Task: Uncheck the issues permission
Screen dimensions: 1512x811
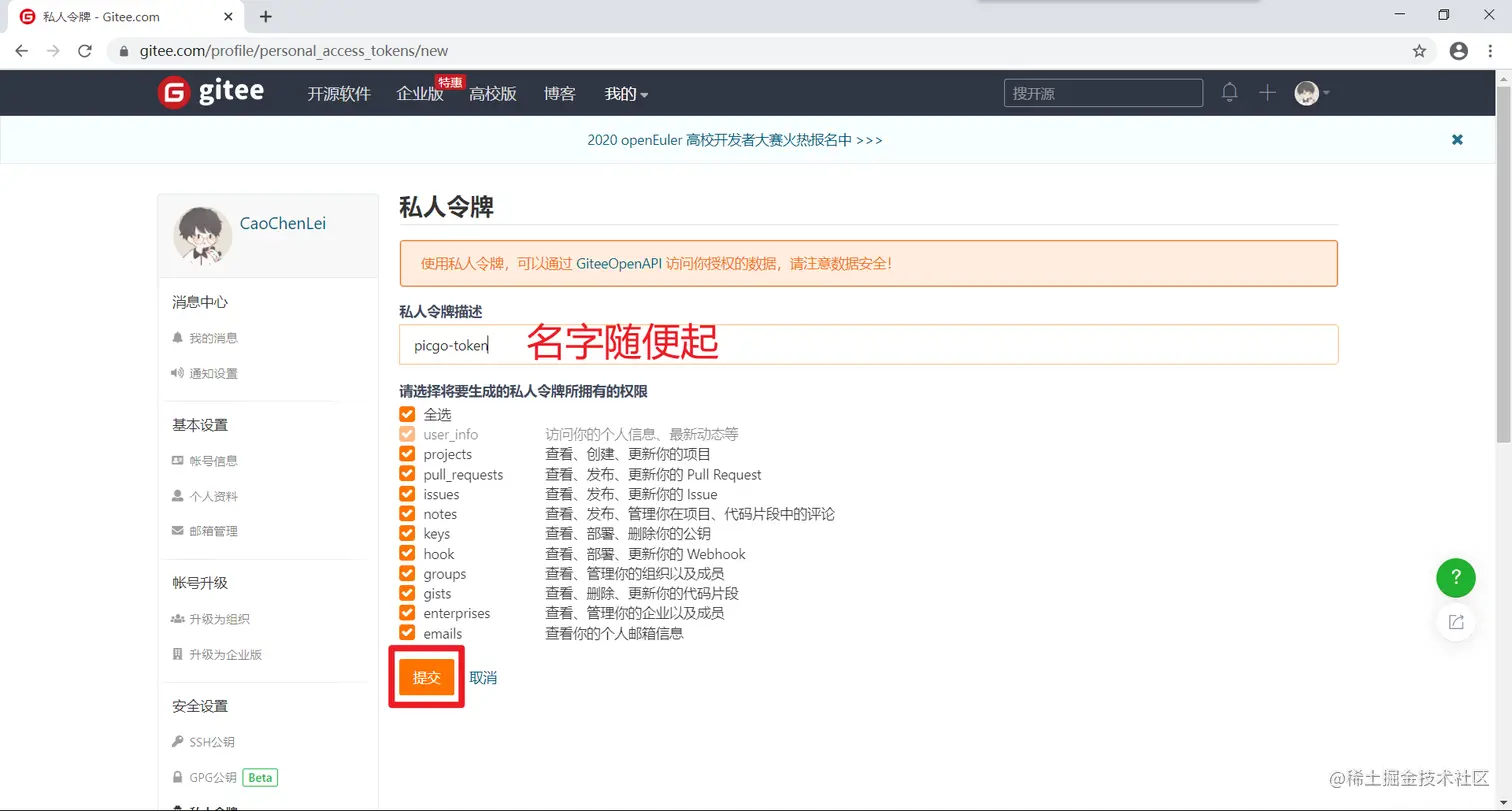Action: tap(407, 494)
